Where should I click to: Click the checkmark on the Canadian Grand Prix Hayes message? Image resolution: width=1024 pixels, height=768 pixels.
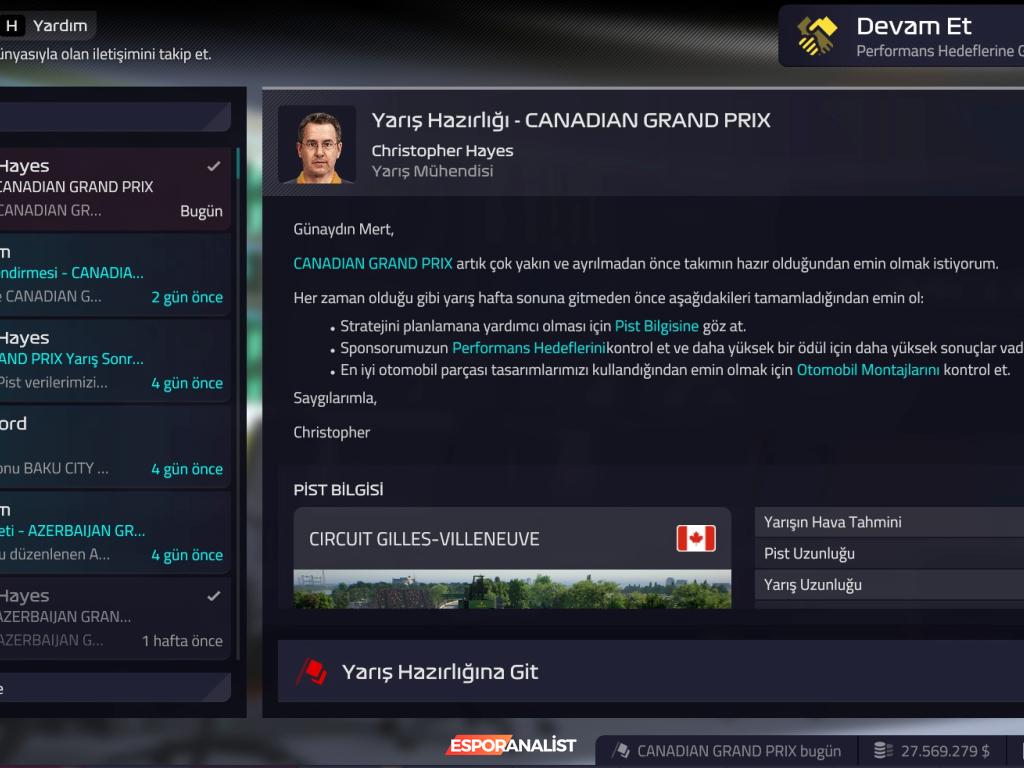coord(214,167)
